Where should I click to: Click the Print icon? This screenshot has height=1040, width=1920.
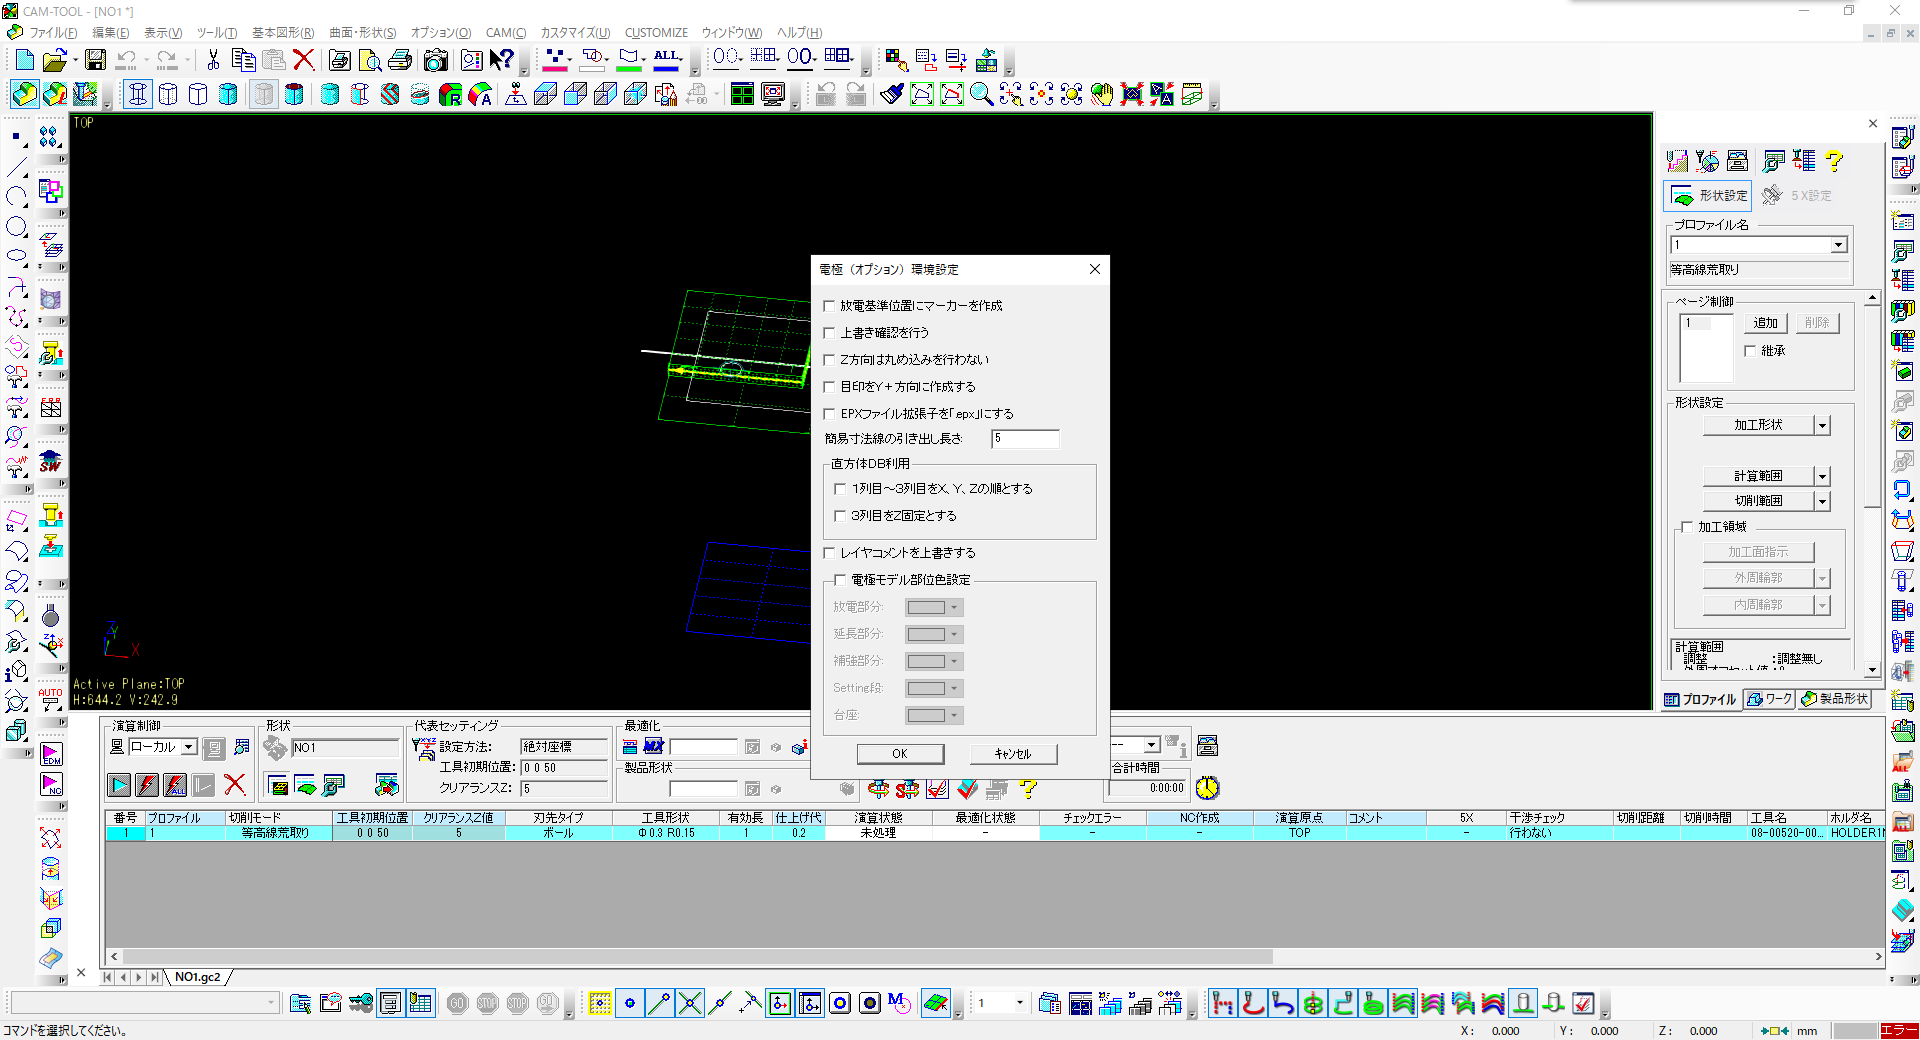400,60
